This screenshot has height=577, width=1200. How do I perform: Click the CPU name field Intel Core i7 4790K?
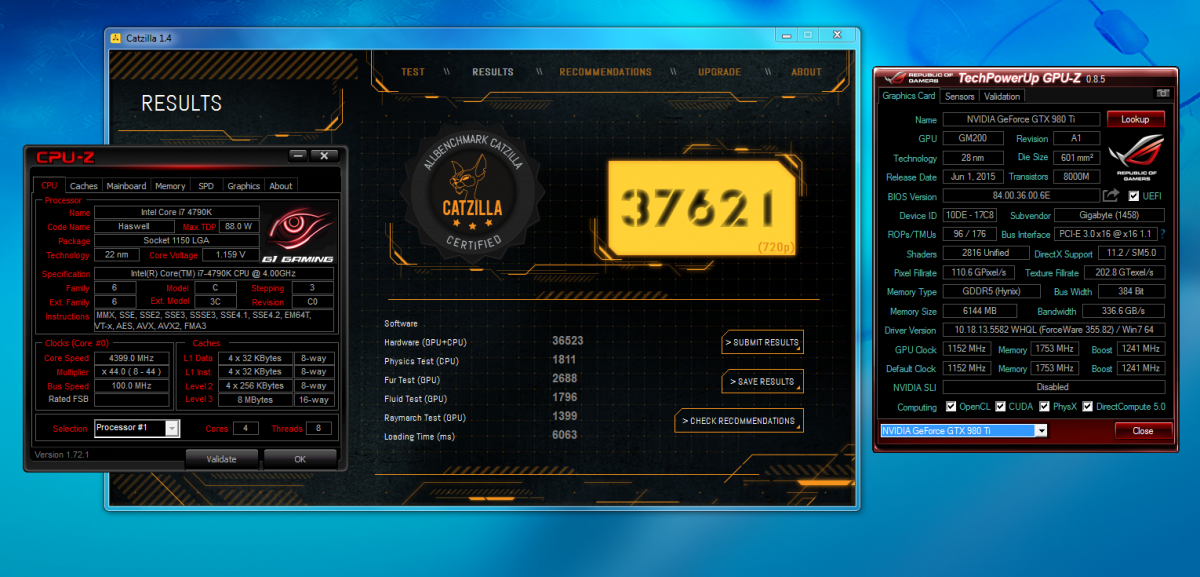click(176, 213)
